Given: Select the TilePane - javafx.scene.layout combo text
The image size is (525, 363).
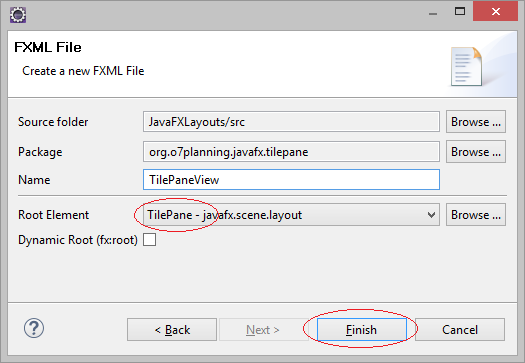Looking at the screenshot, I should [x=225, y=215].
